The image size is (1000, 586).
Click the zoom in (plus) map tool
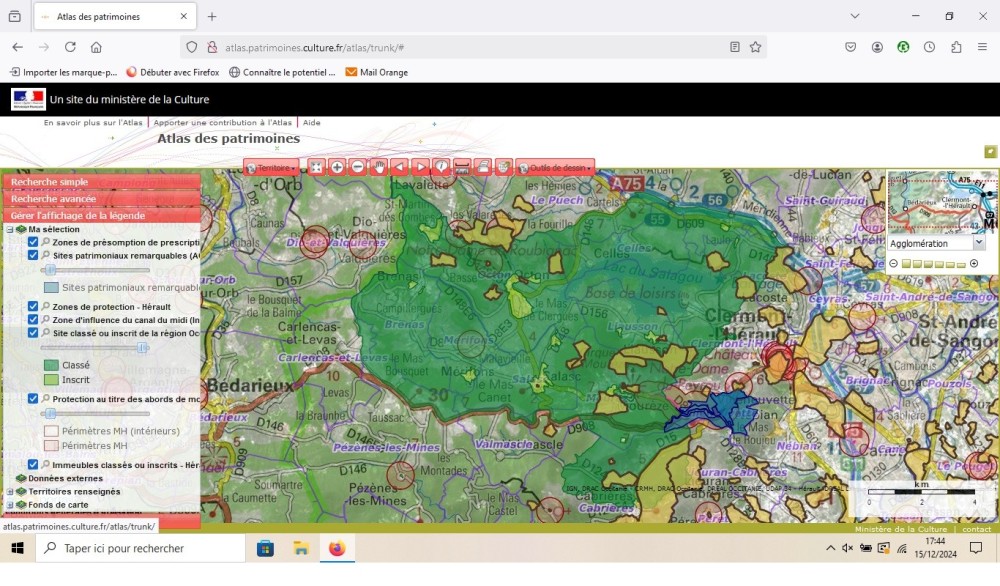coord(337,167)
